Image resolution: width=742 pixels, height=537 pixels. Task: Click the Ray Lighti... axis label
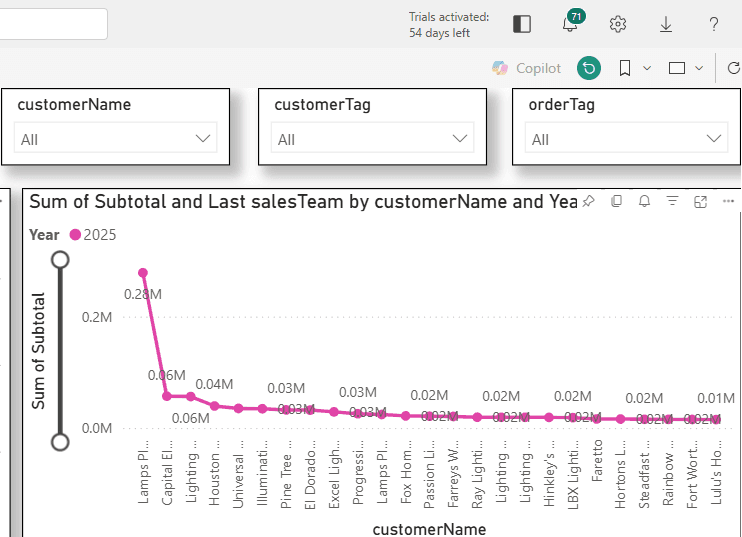click(x=477, y=475)
